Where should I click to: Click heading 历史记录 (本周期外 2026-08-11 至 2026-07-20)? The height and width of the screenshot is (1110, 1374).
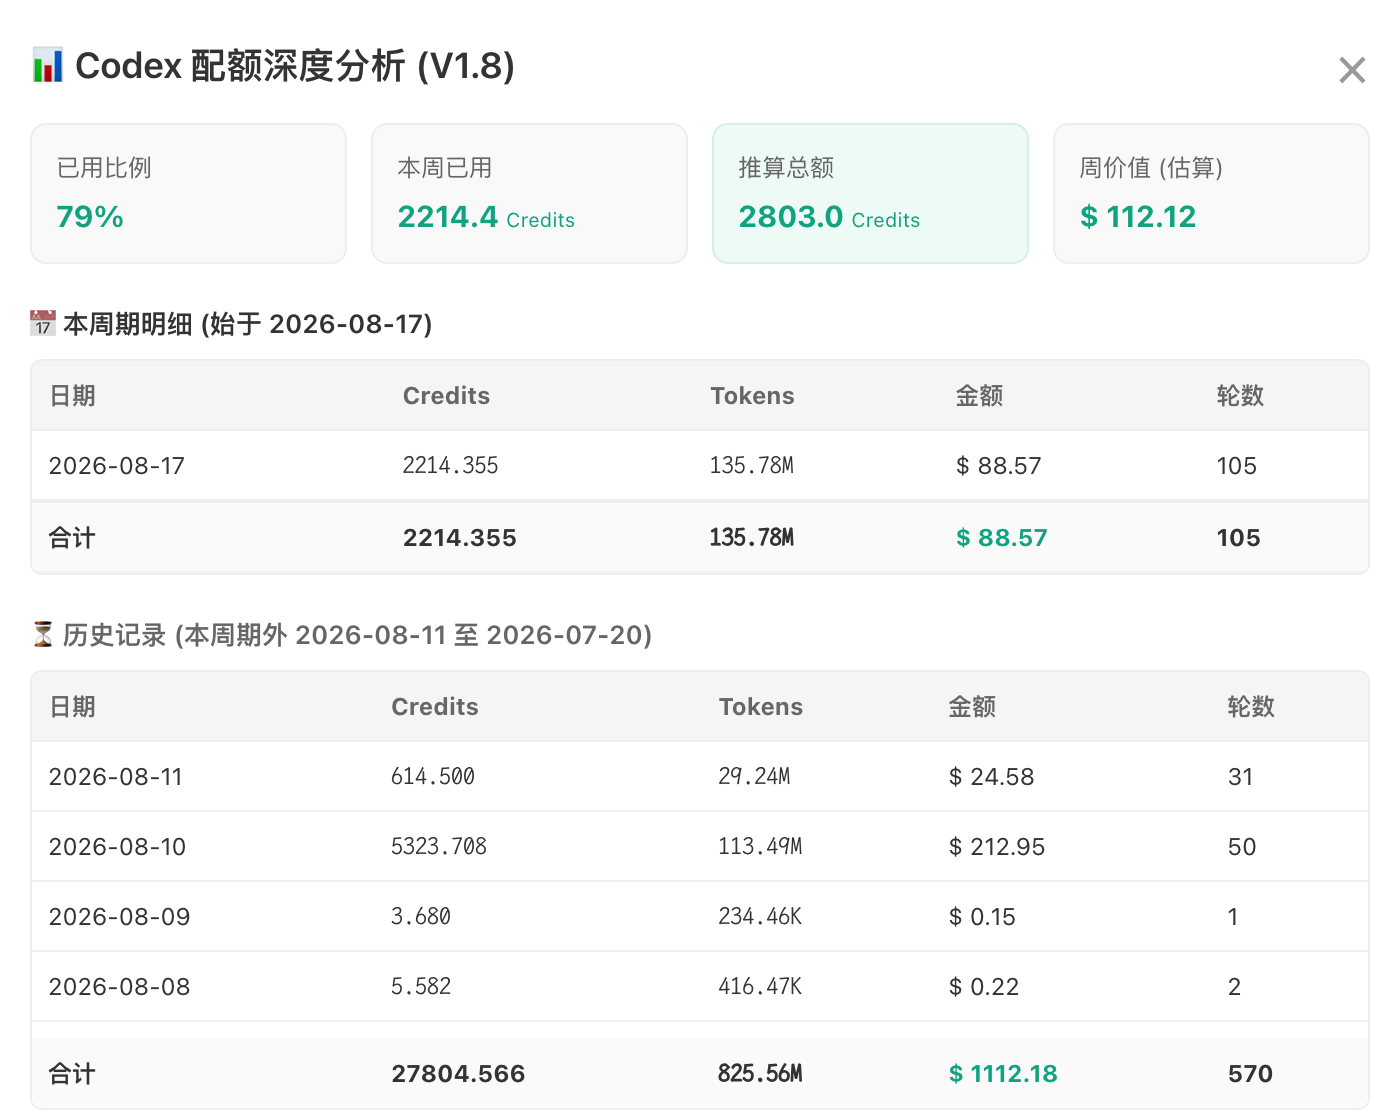pyautogui.click(x=357, y=635)
